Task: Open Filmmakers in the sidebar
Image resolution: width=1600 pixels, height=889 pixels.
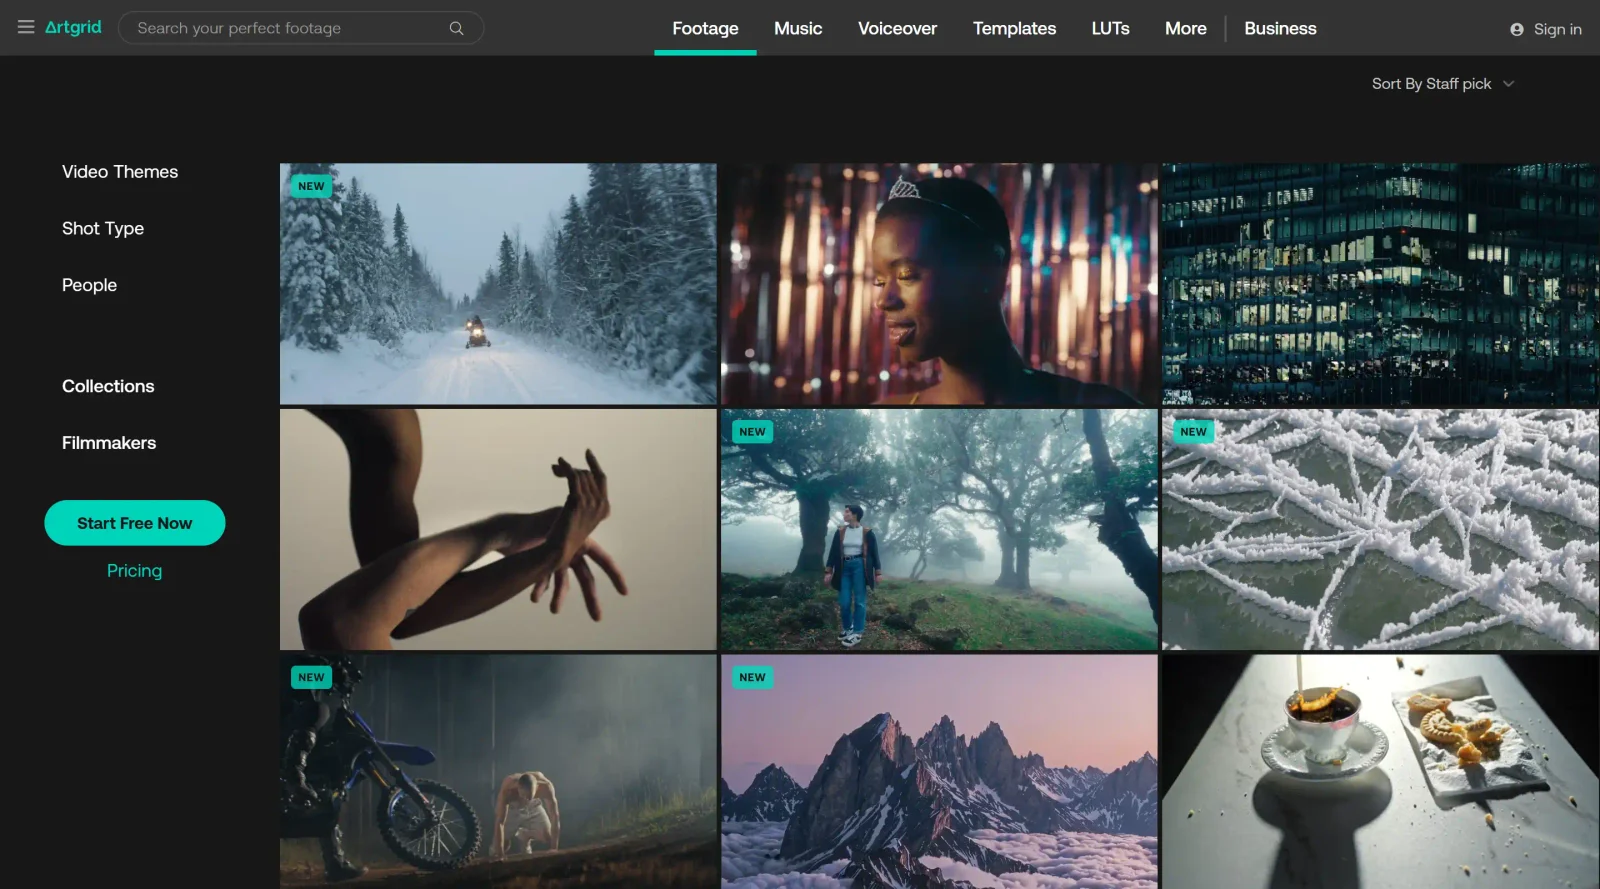Action: click(109, 443)
